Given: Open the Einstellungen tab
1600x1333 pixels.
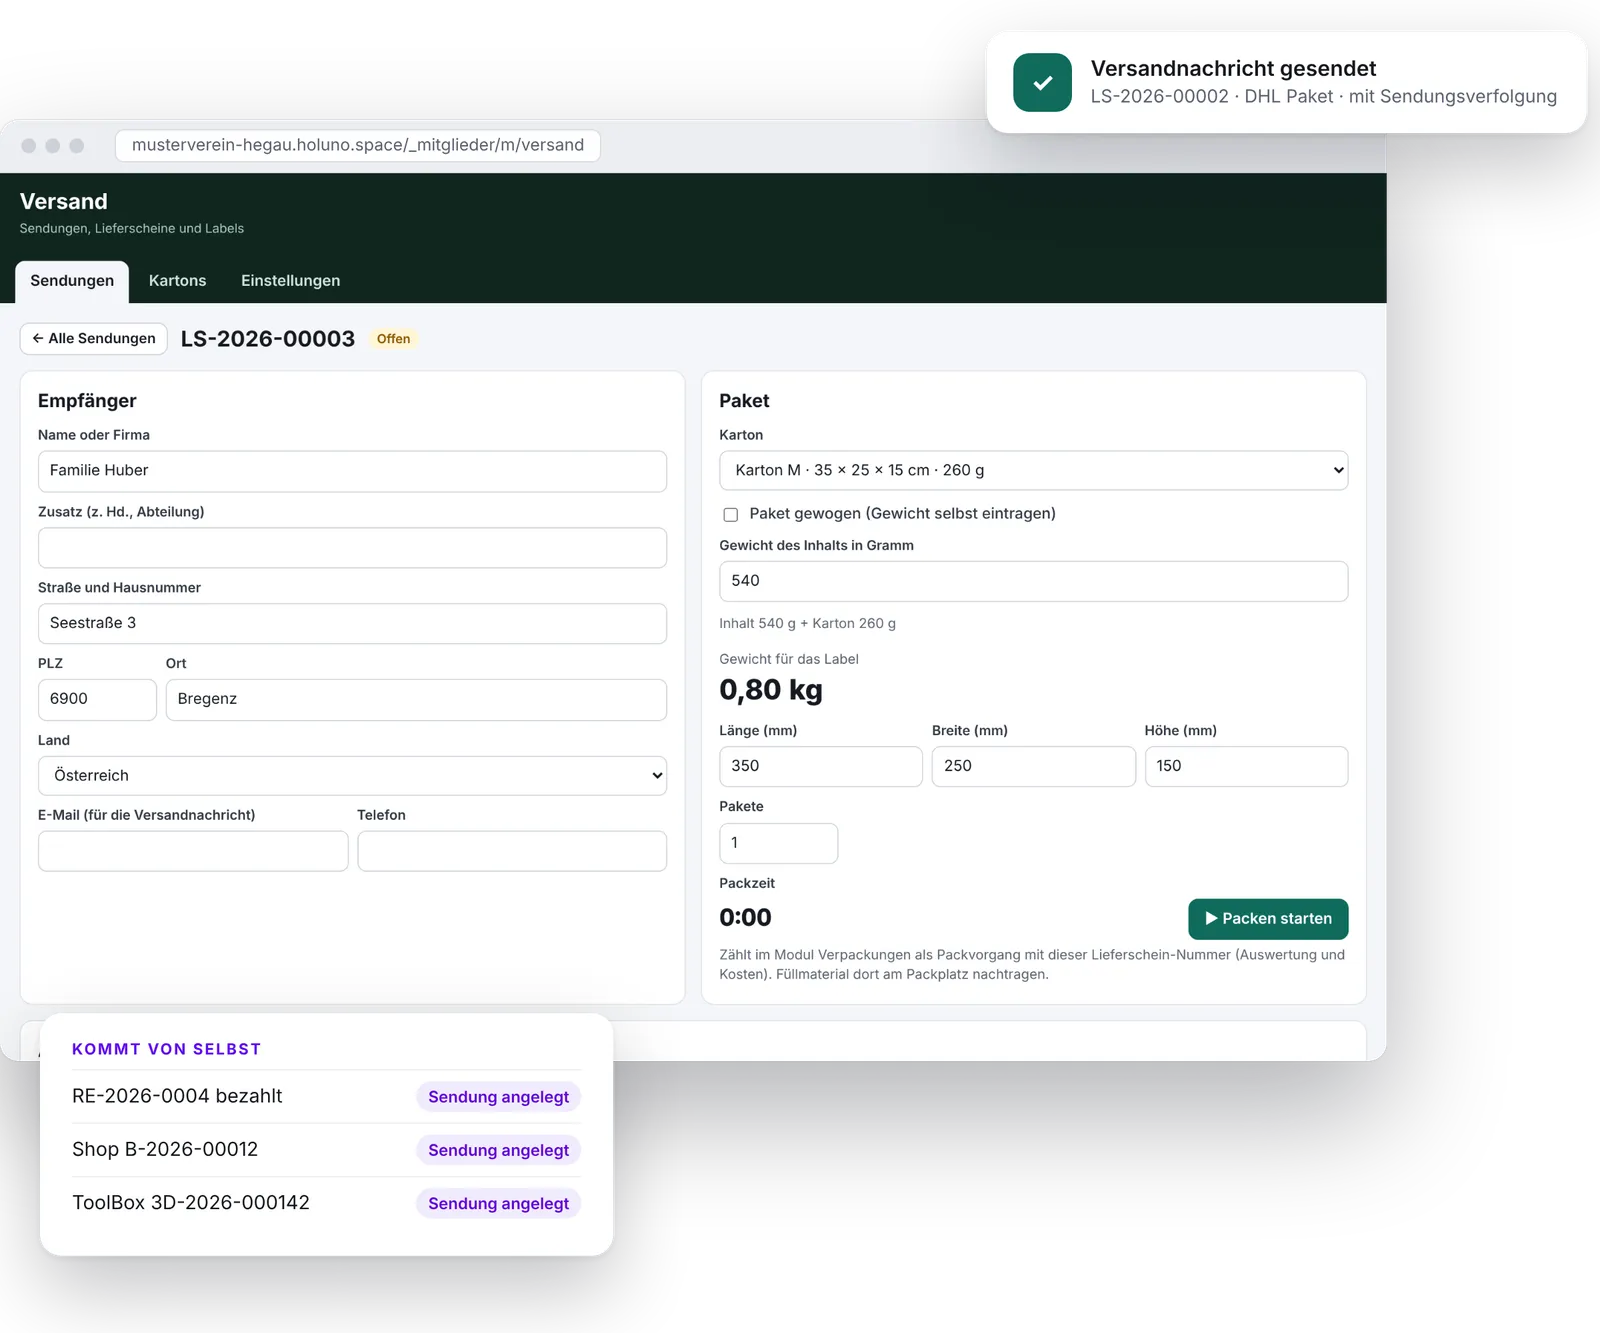Looking at the screenshot, I should pyautogui.click(x=290, y=281).
